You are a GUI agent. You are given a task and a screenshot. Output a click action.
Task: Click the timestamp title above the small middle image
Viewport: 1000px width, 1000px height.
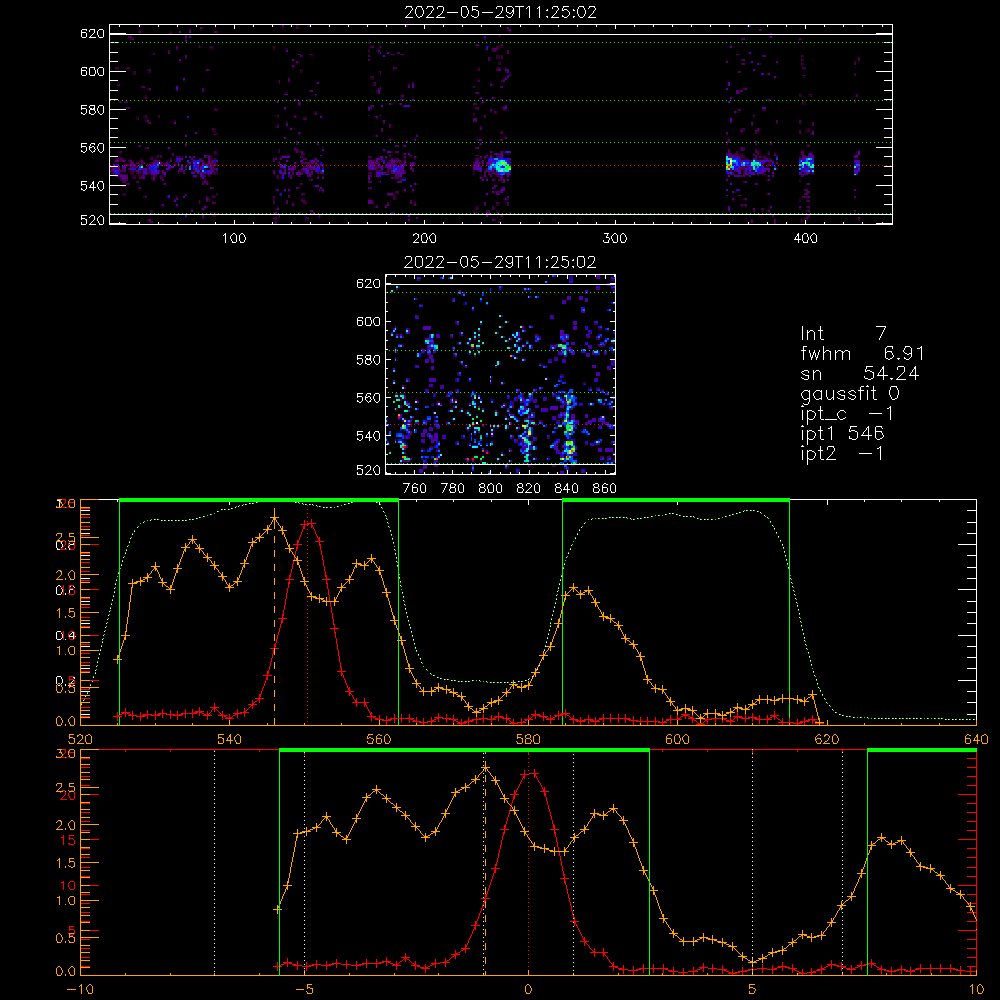[x=500, y=262]
